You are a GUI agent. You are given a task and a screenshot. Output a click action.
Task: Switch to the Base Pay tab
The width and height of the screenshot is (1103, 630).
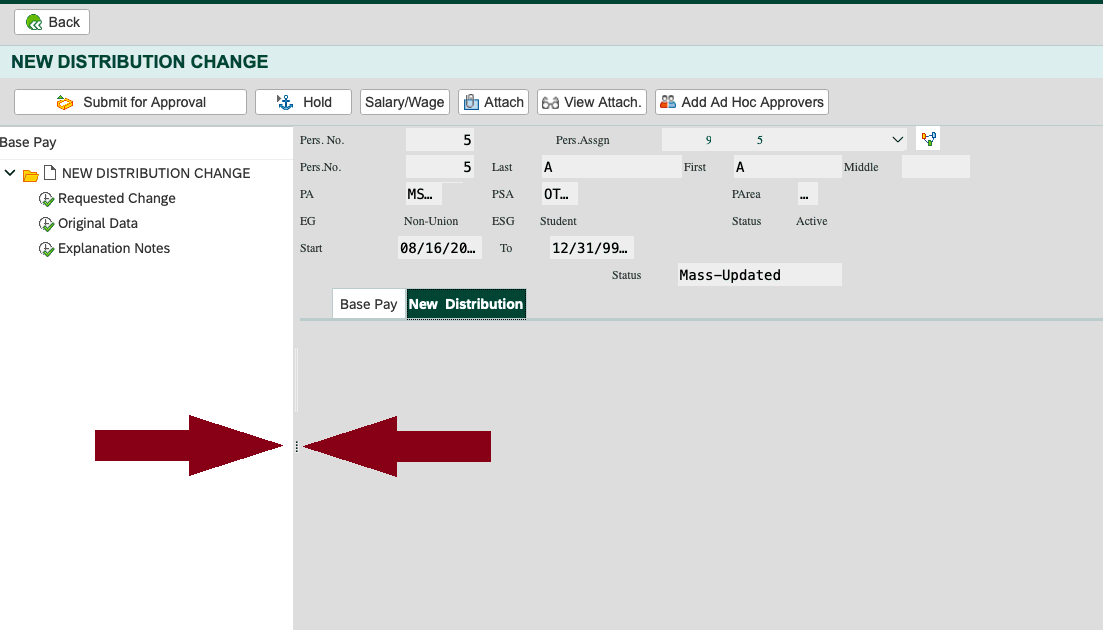coord(368,304)
